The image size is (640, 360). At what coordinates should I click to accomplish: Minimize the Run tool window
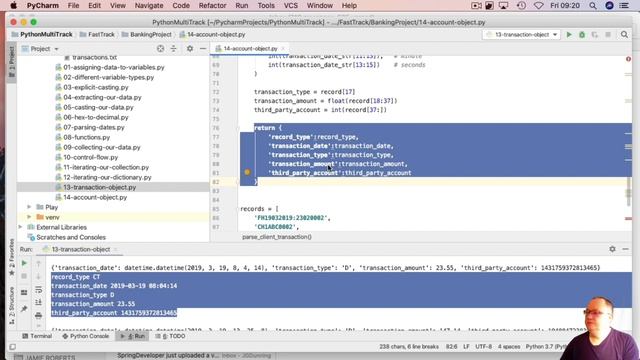[x=625, y=249]
